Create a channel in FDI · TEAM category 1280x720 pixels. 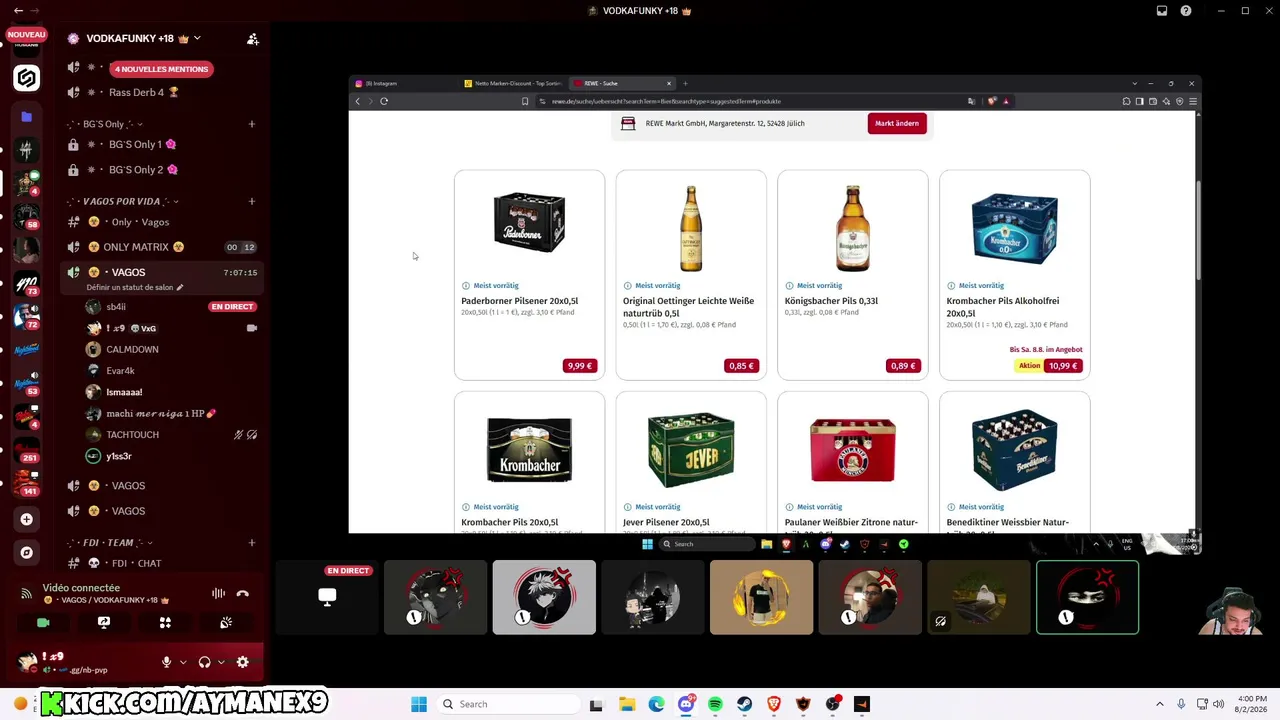[252, 543]
